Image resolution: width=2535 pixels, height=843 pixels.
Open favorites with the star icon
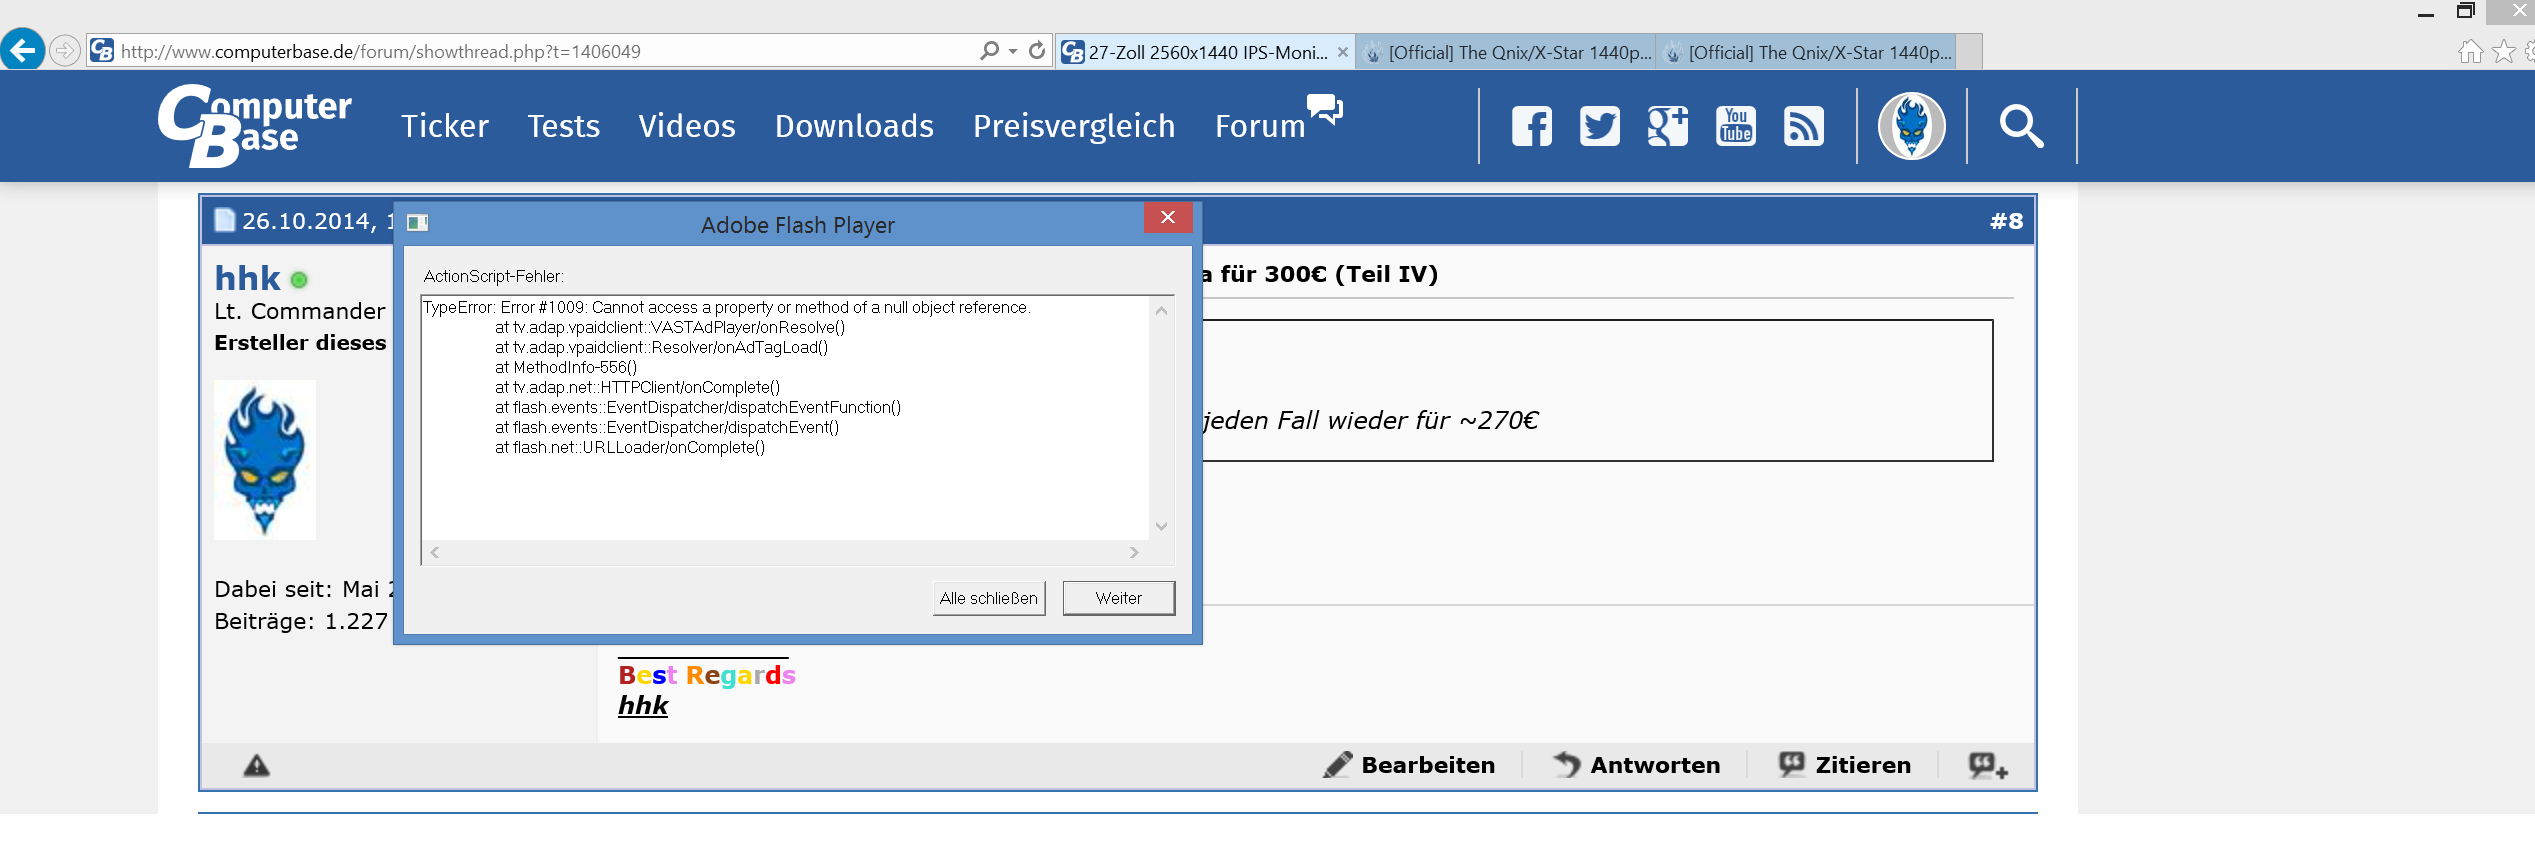2504,51
